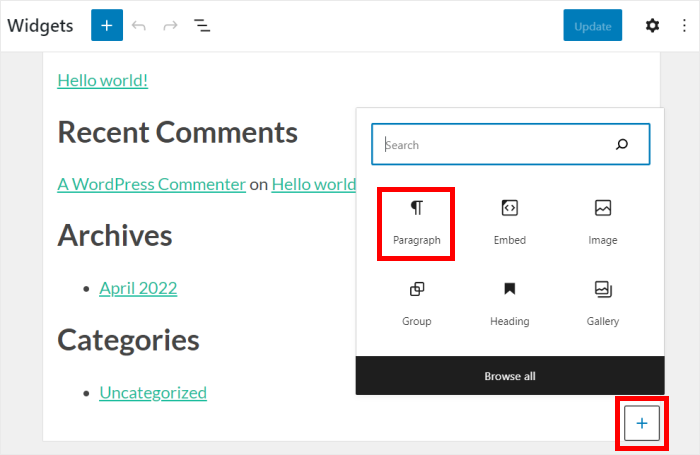
Task: Redo the last change
Action: 170,26
